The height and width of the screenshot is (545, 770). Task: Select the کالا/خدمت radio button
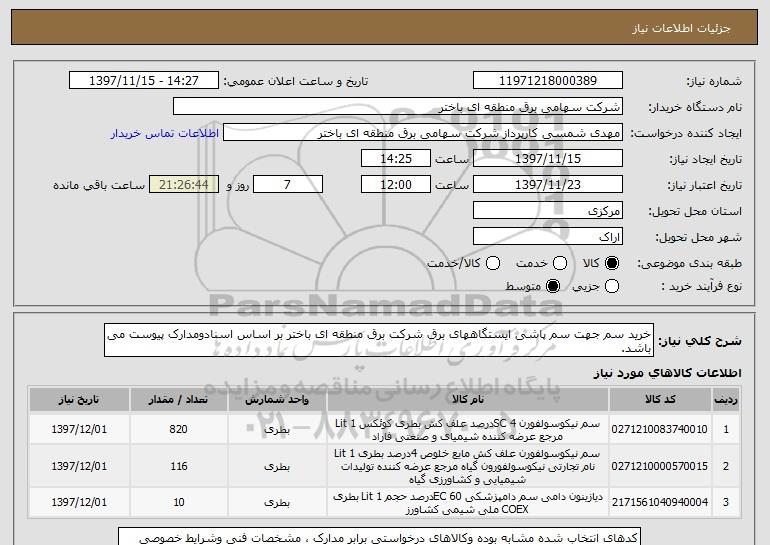pyautogui.click(x=493, y=263)
